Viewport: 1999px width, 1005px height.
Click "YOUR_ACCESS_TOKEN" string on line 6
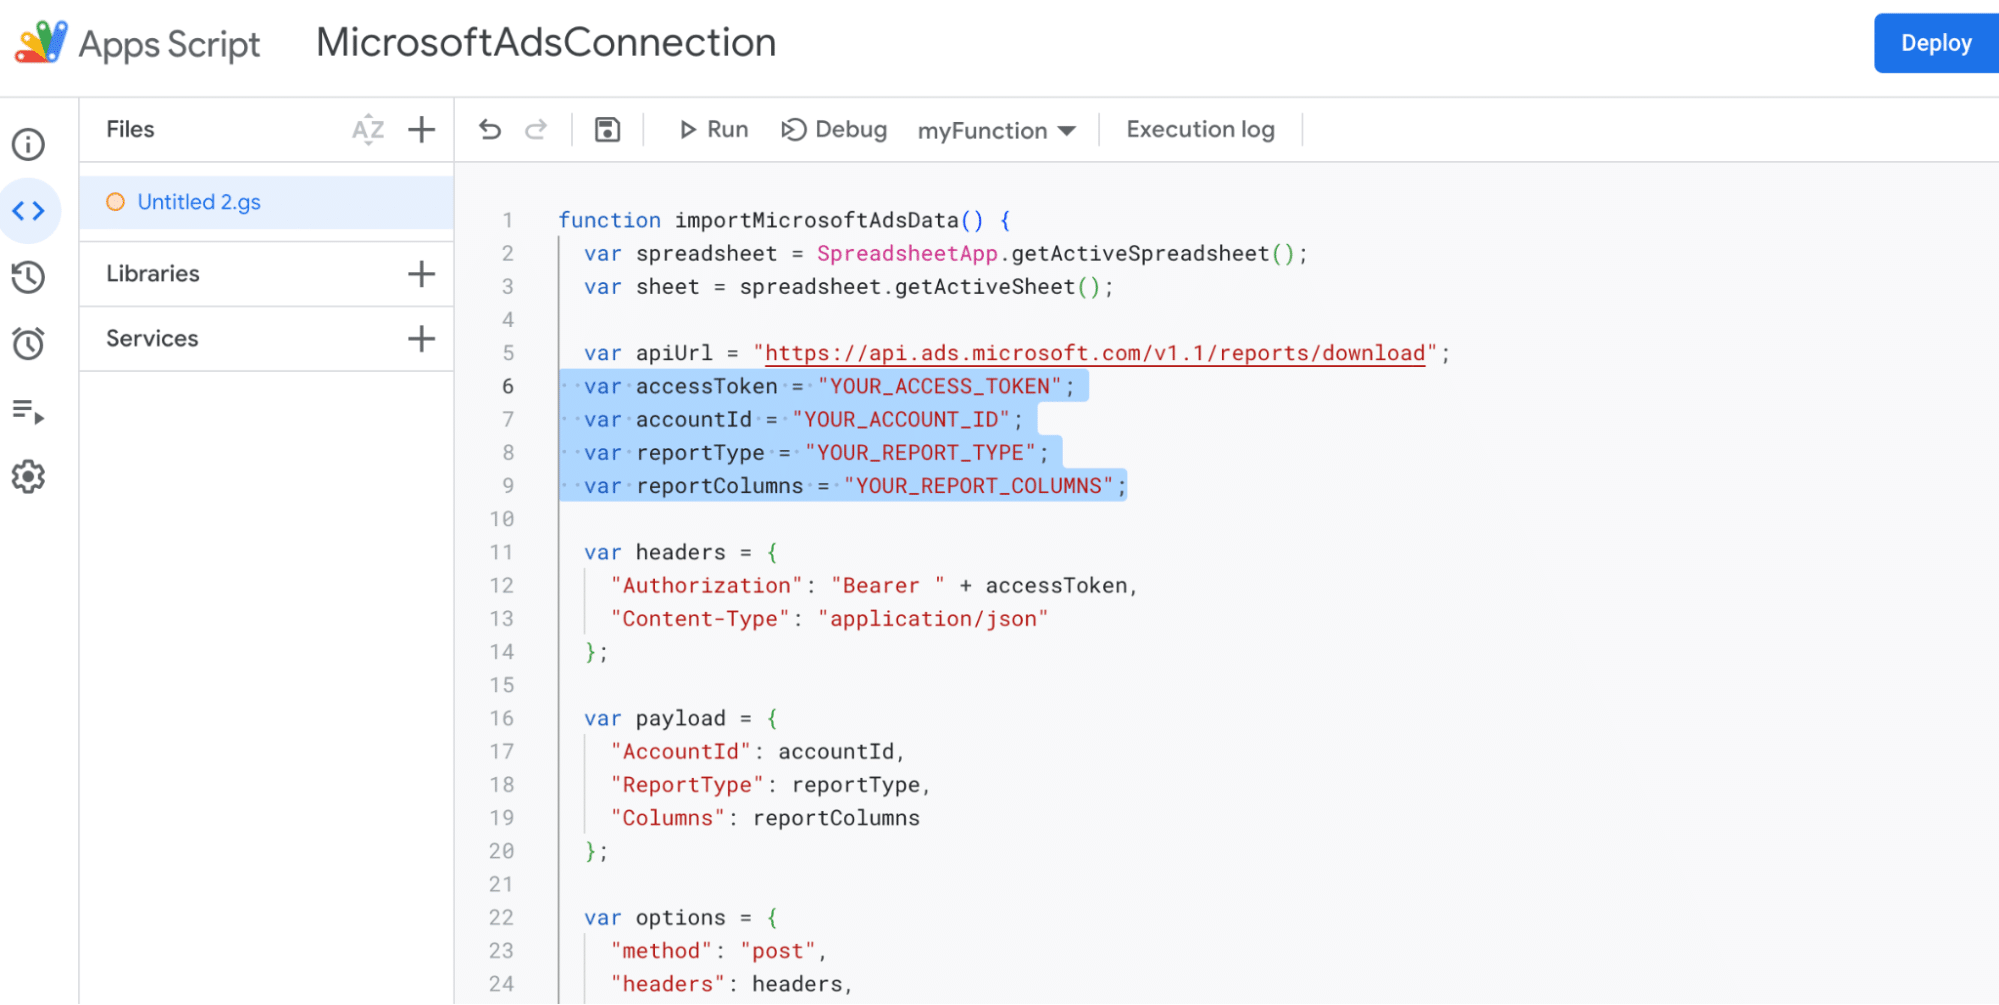pyautogui.click(x=939, y=386)
